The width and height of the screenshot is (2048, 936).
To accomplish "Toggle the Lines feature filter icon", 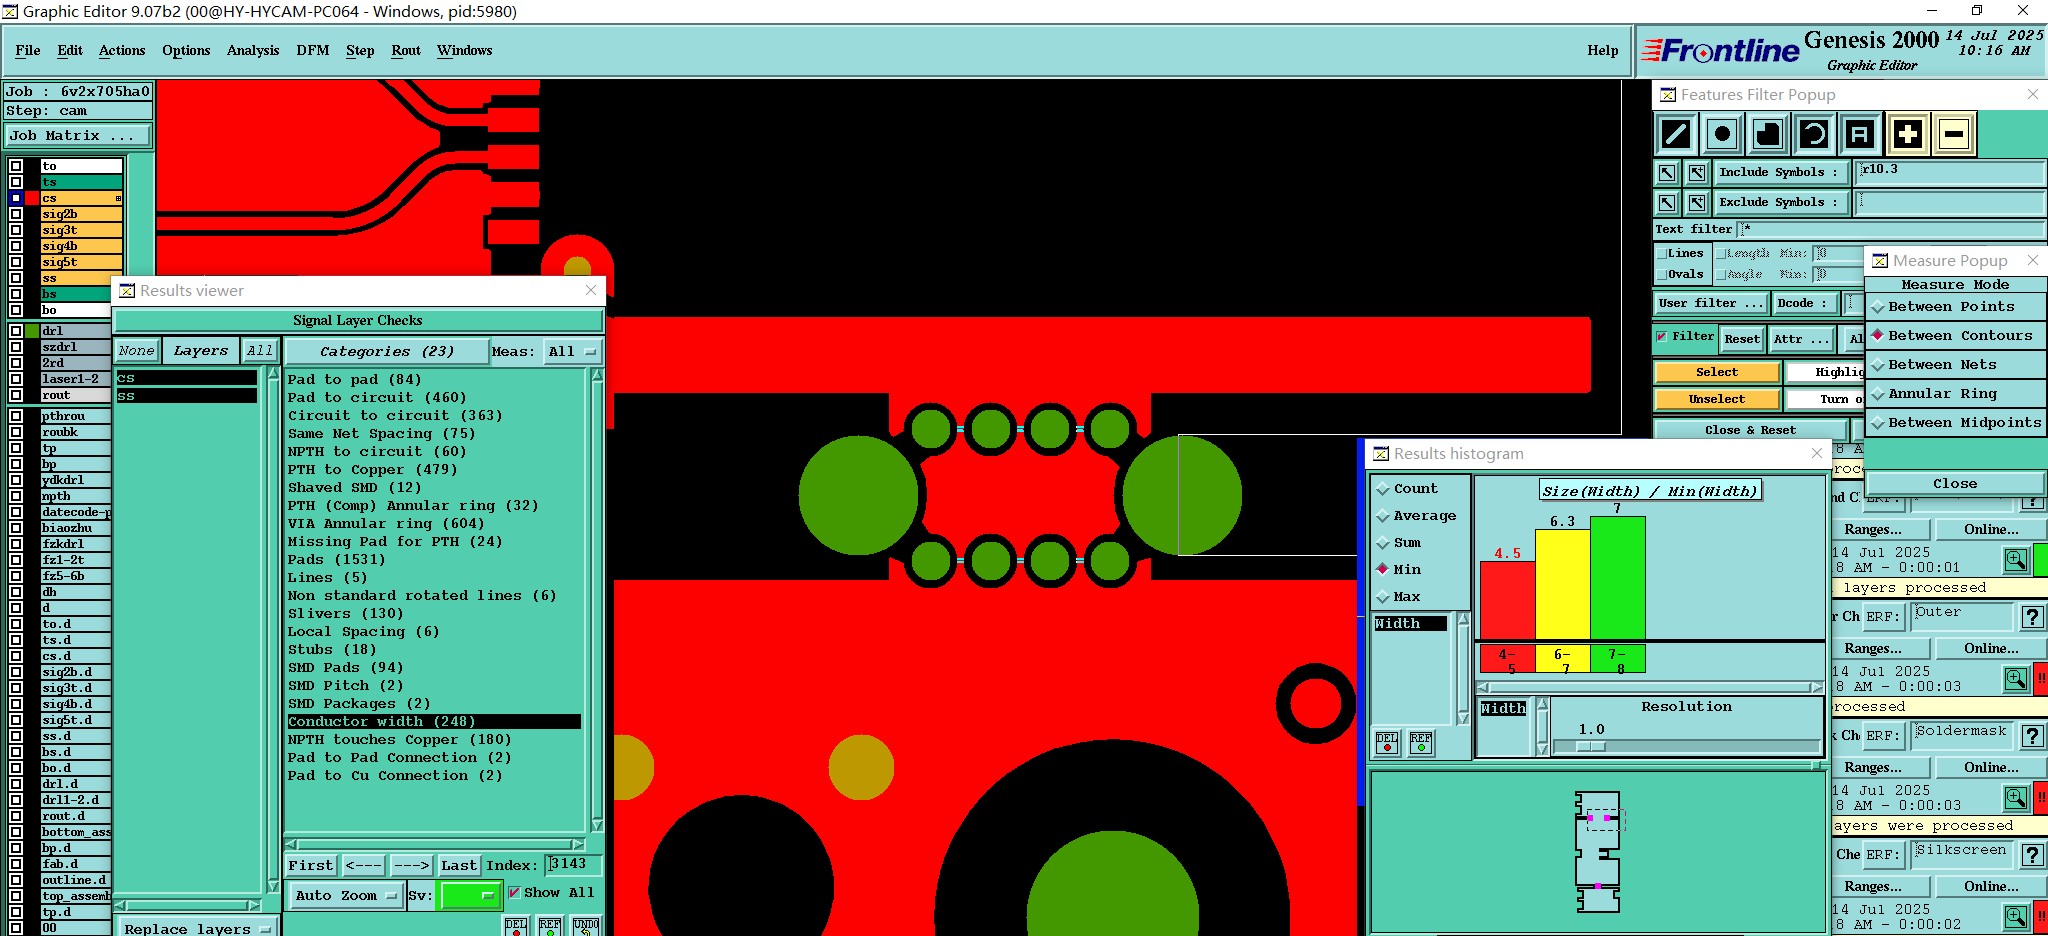I will click(1676, 133).
